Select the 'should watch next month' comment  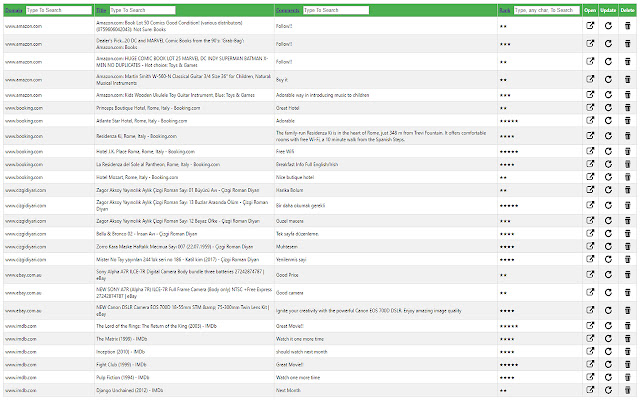(302, 352)
